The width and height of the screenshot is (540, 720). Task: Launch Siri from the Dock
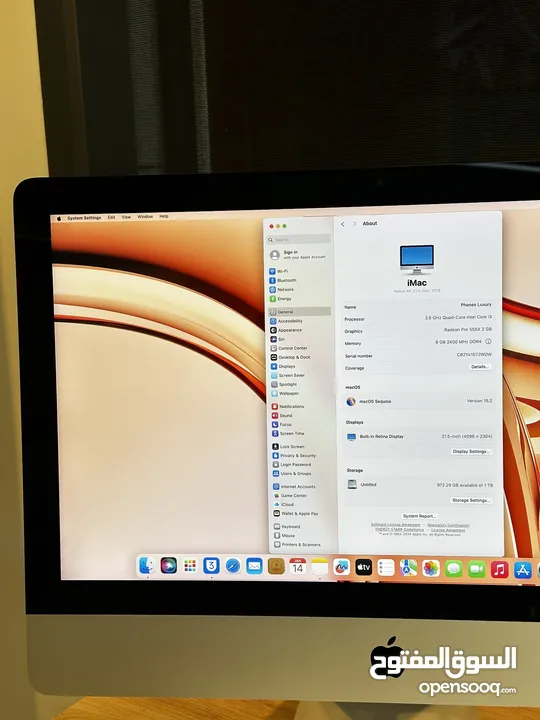(169, 566)
